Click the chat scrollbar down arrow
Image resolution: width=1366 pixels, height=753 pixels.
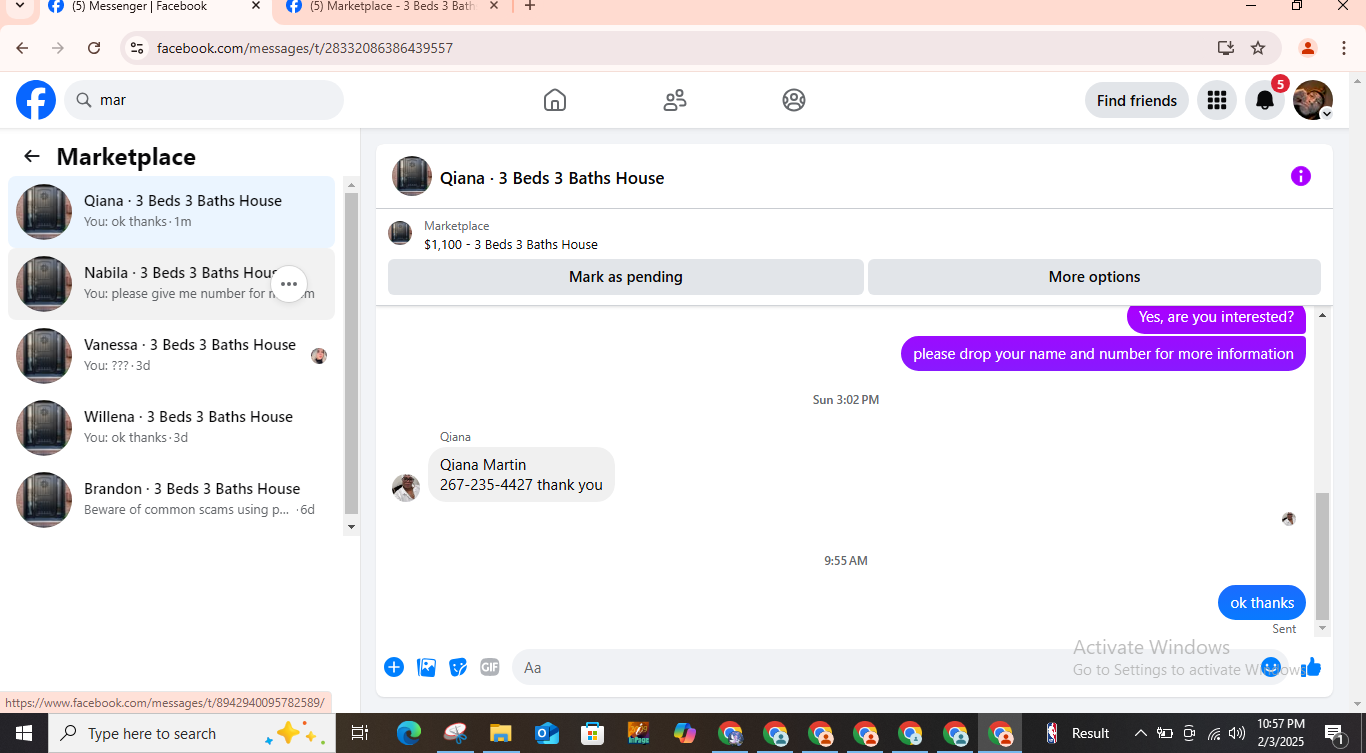[1322, 628]
